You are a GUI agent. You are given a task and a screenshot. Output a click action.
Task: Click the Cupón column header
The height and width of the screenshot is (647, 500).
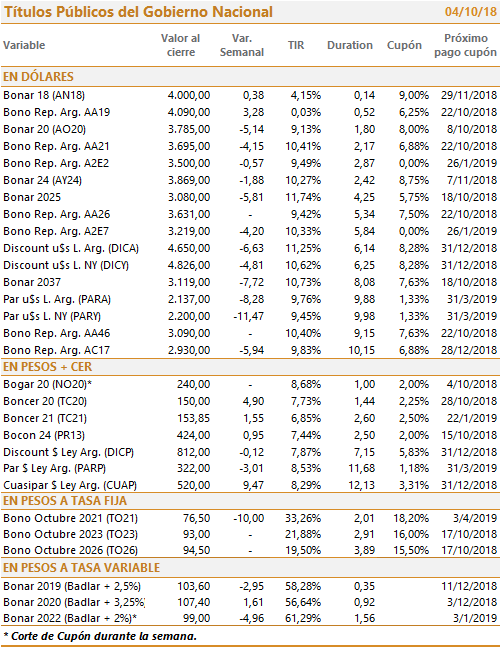tap(404, 45)
